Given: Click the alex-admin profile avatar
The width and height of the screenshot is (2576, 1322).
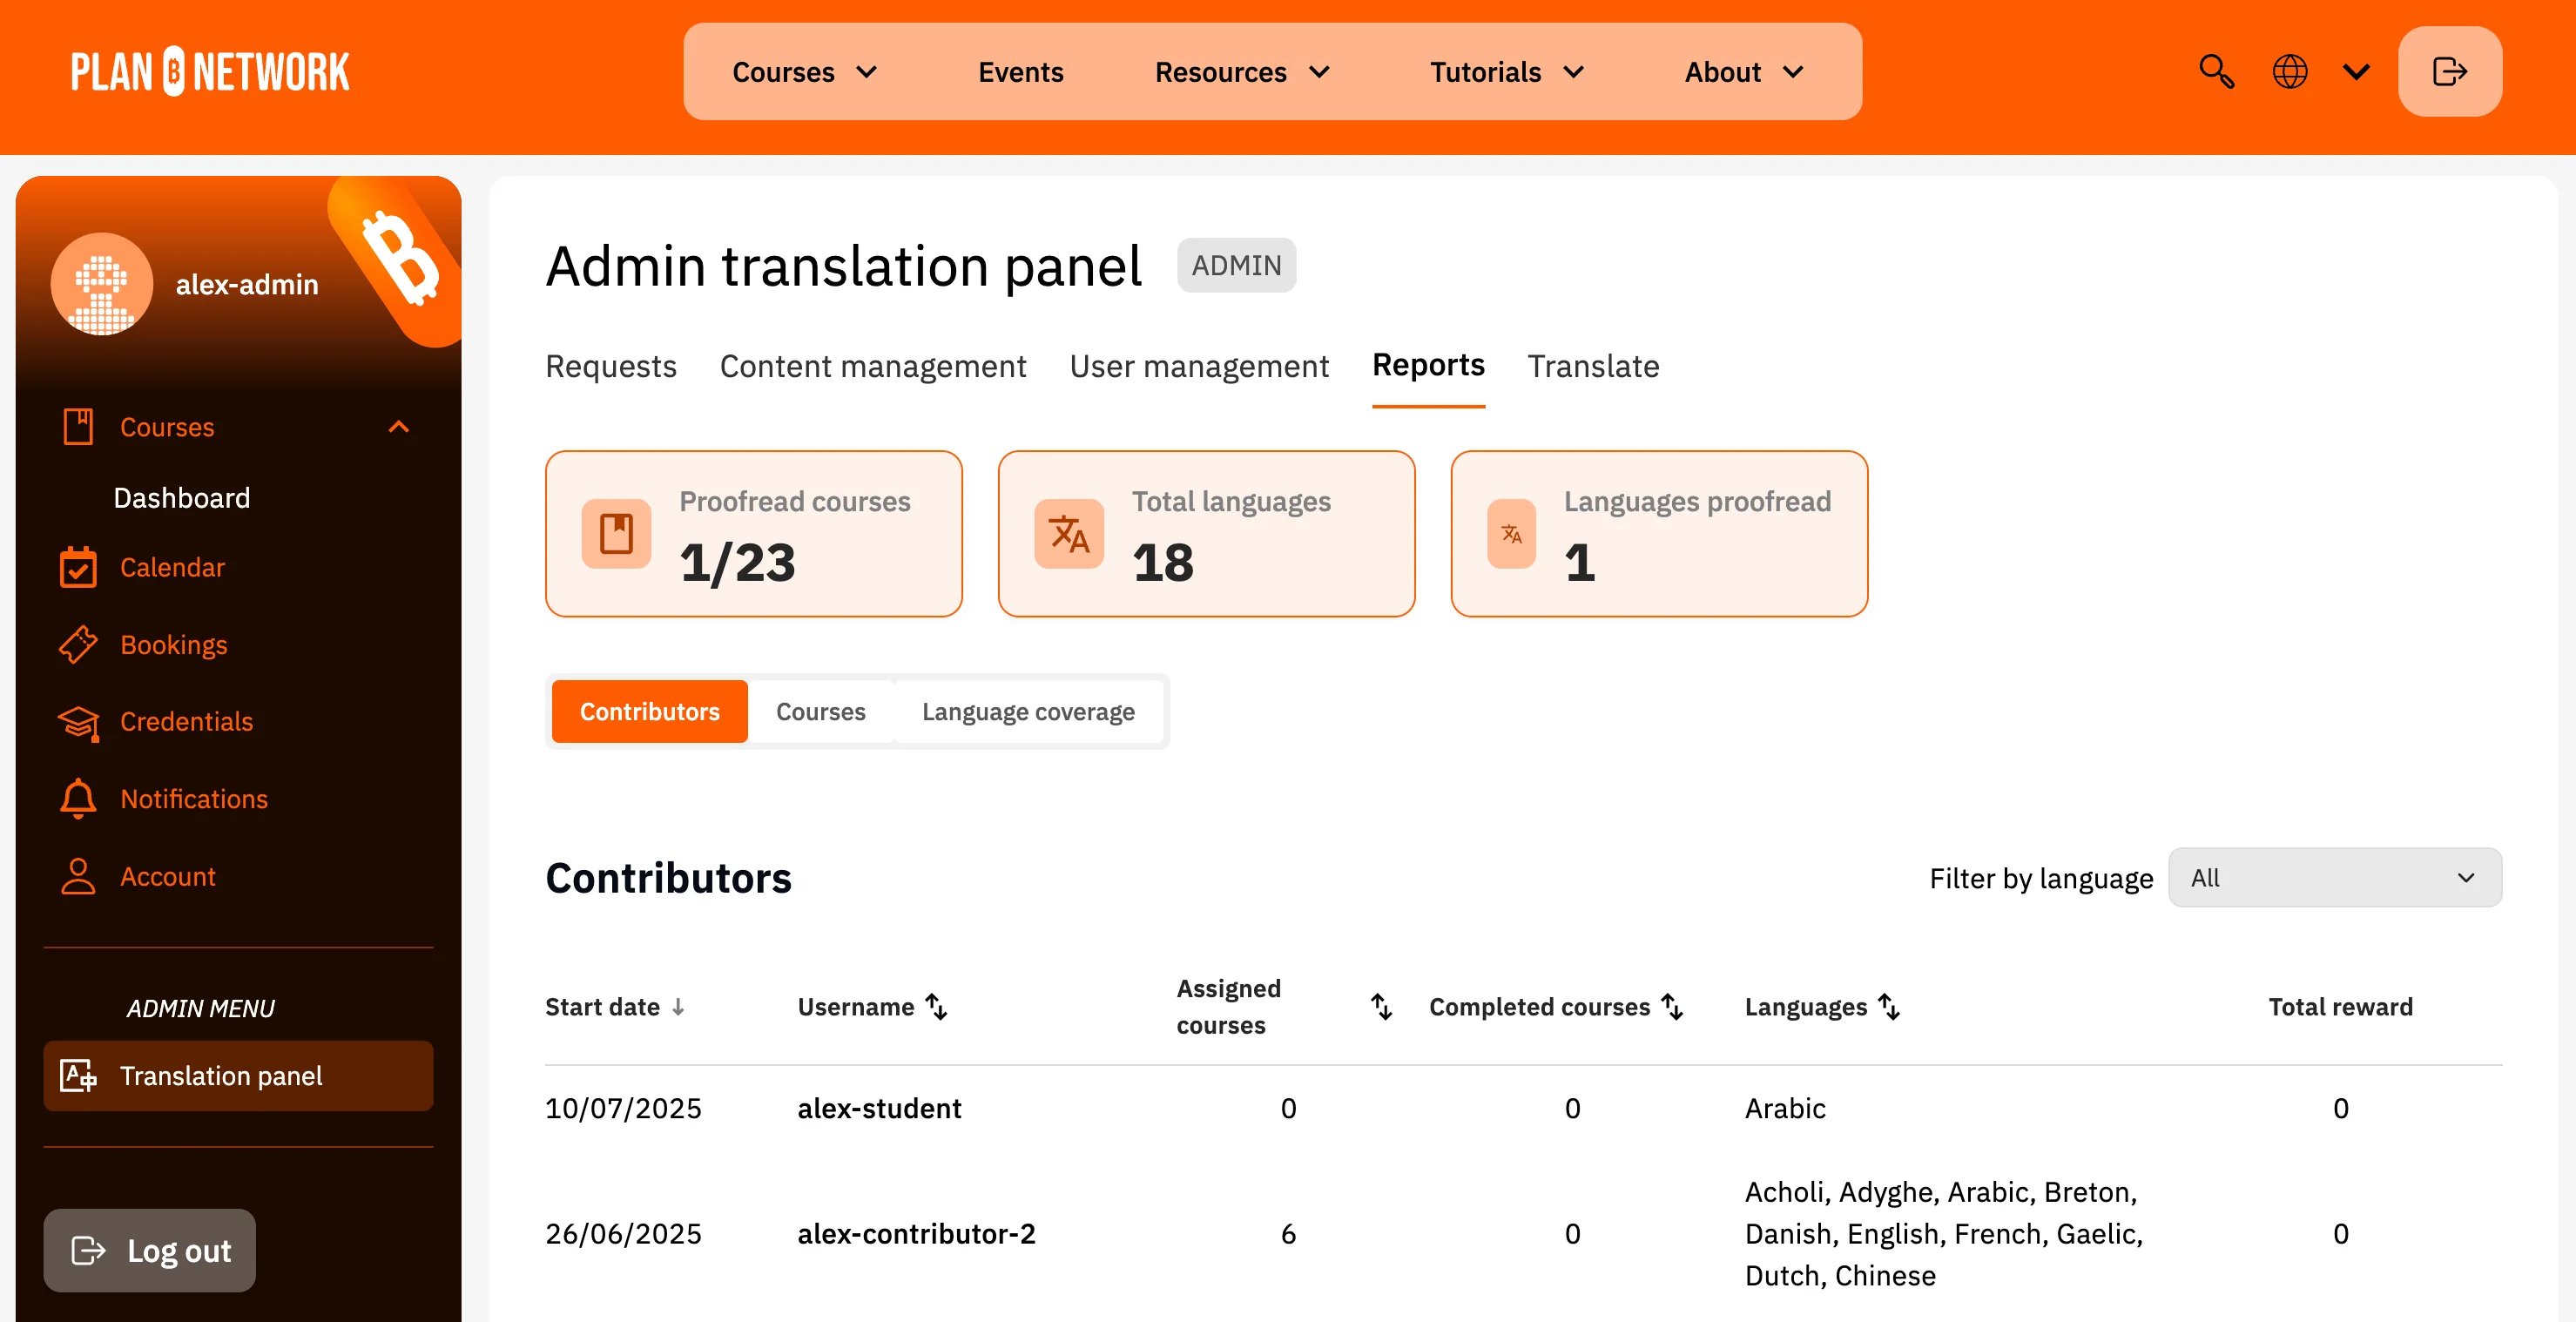Looking at the screenshot, I should [101, 284].
